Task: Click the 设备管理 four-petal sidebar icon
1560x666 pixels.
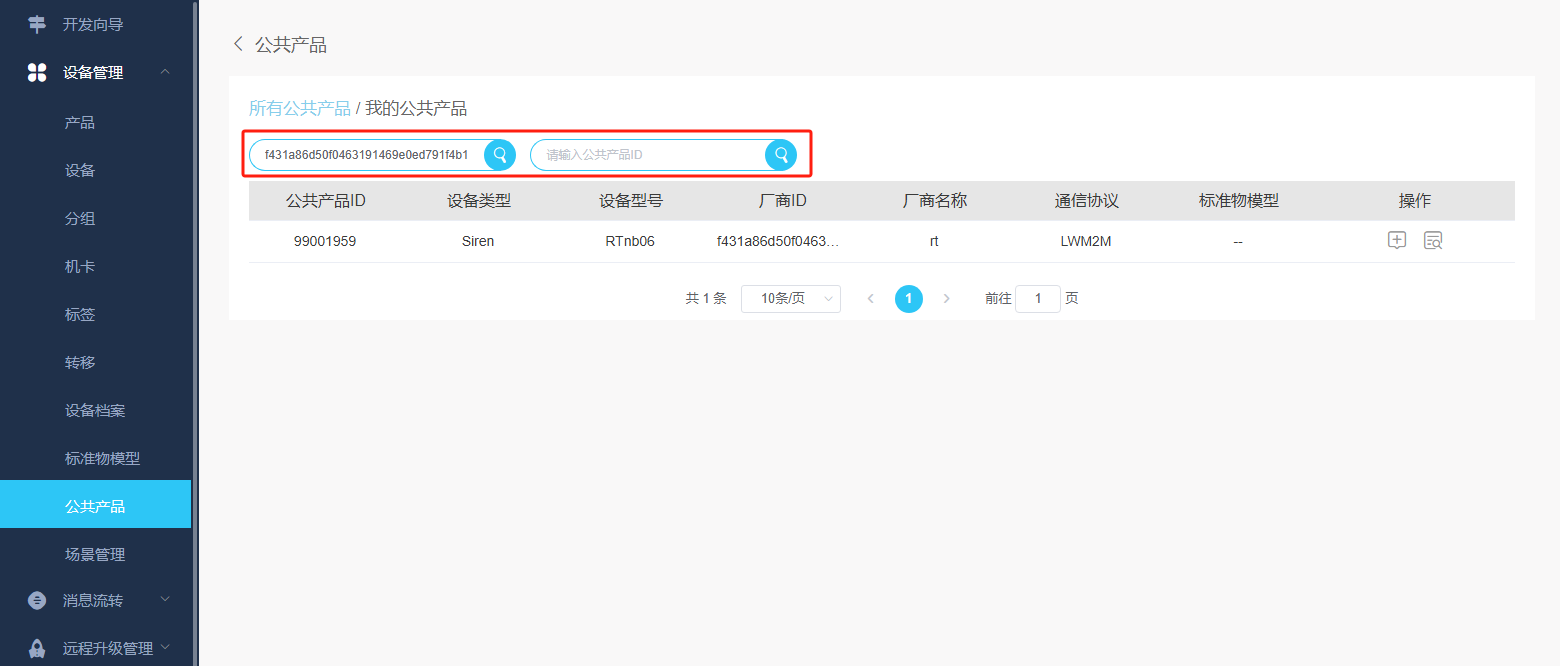Action: [37, 72]
